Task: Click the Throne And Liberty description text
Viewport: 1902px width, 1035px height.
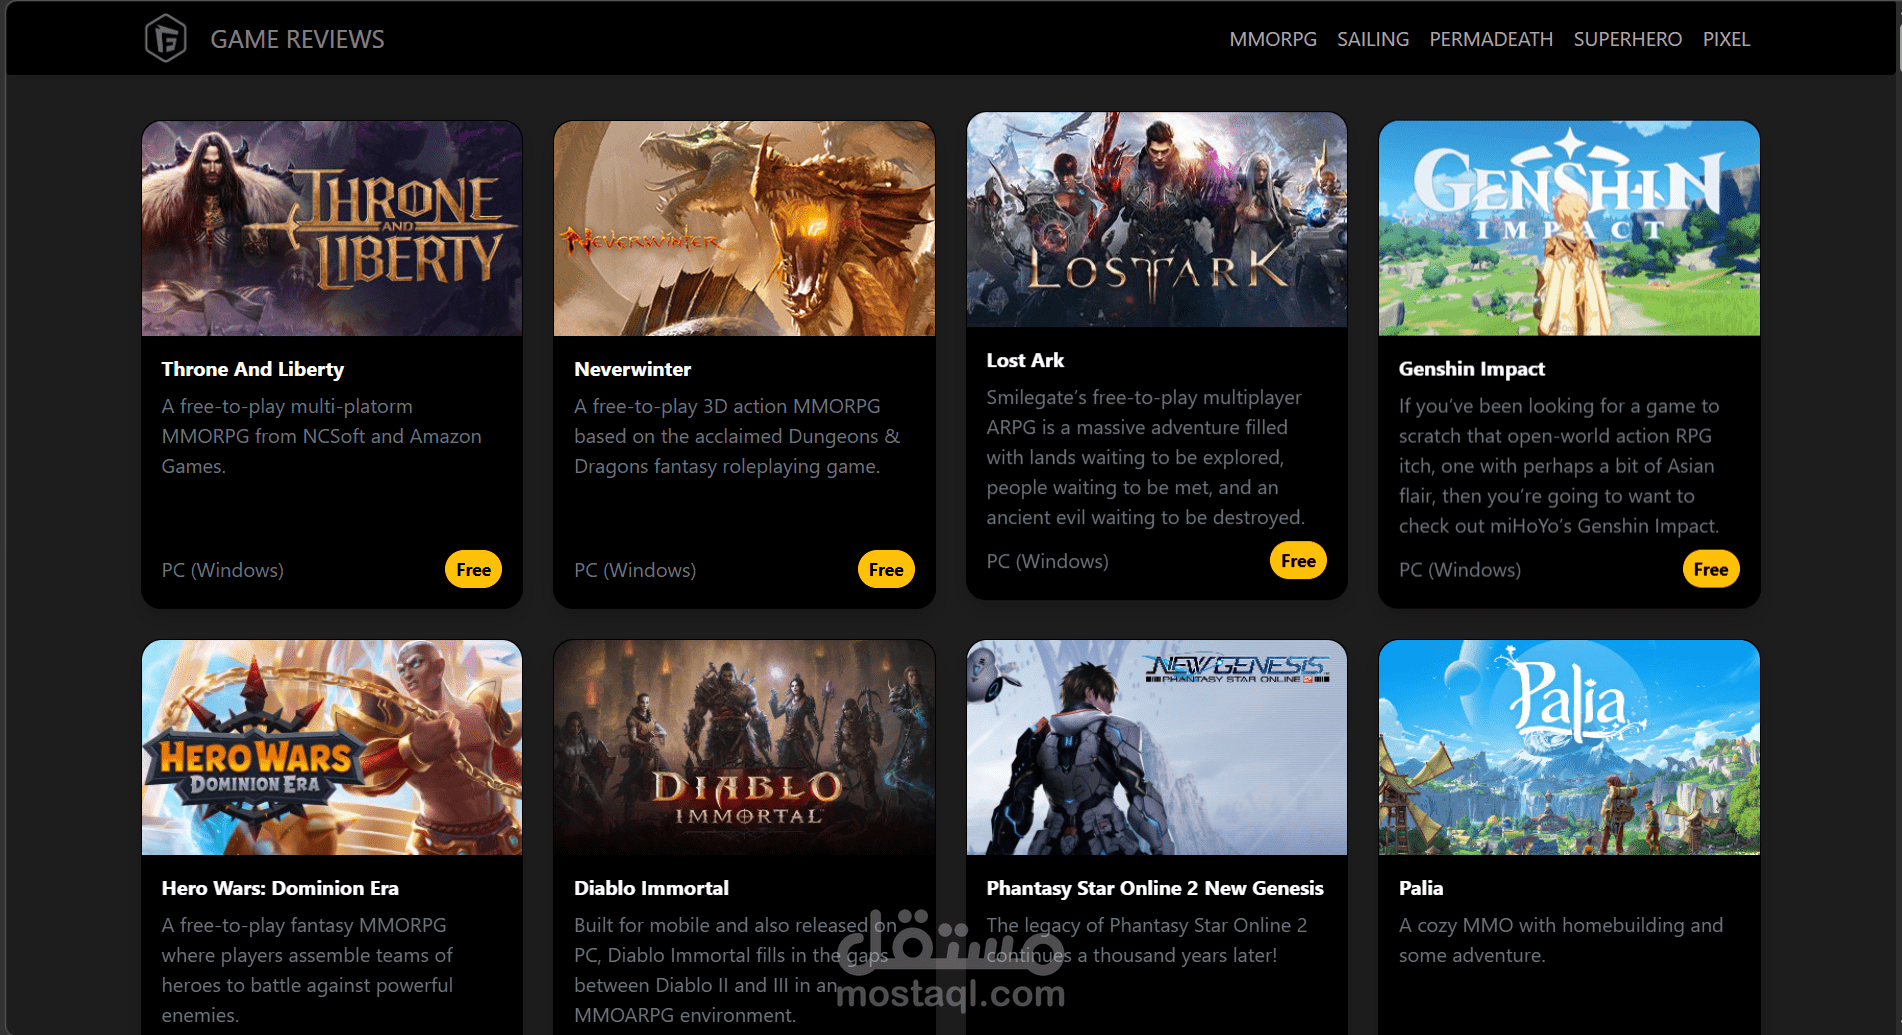Action: click(x=322, y=436)
